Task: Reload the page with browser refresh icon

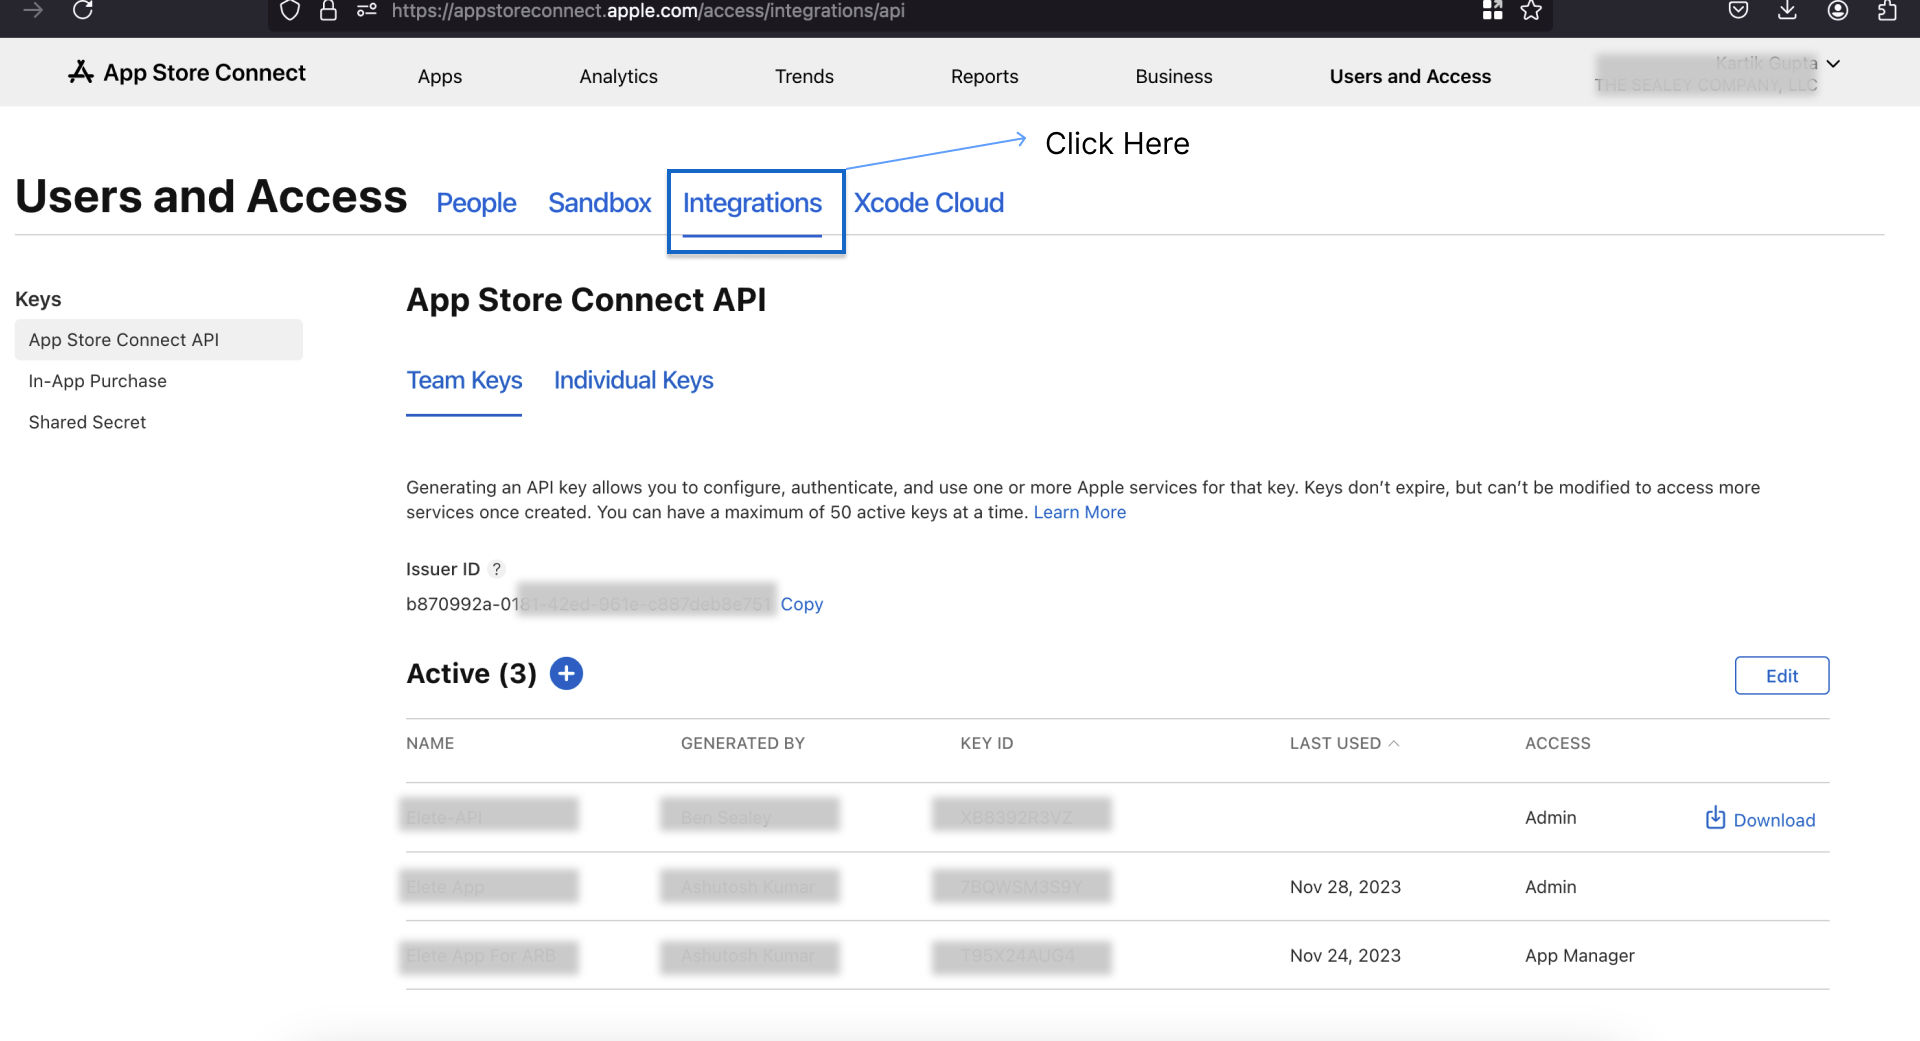Action: pyautogui.click(x=83, y=11)
